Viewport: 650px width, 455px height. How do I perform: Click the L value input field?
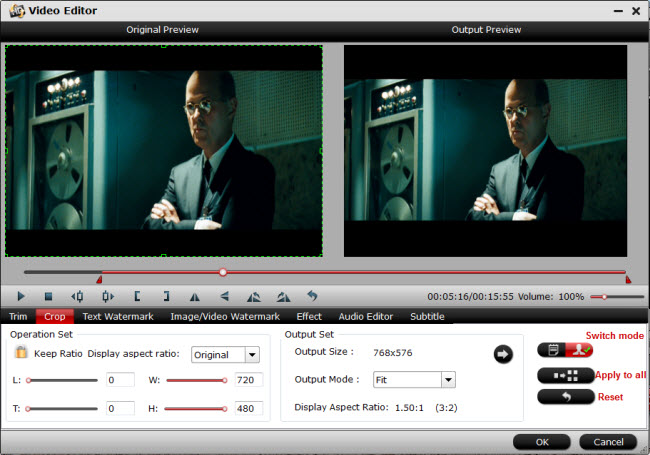click(x=120, y=380)
